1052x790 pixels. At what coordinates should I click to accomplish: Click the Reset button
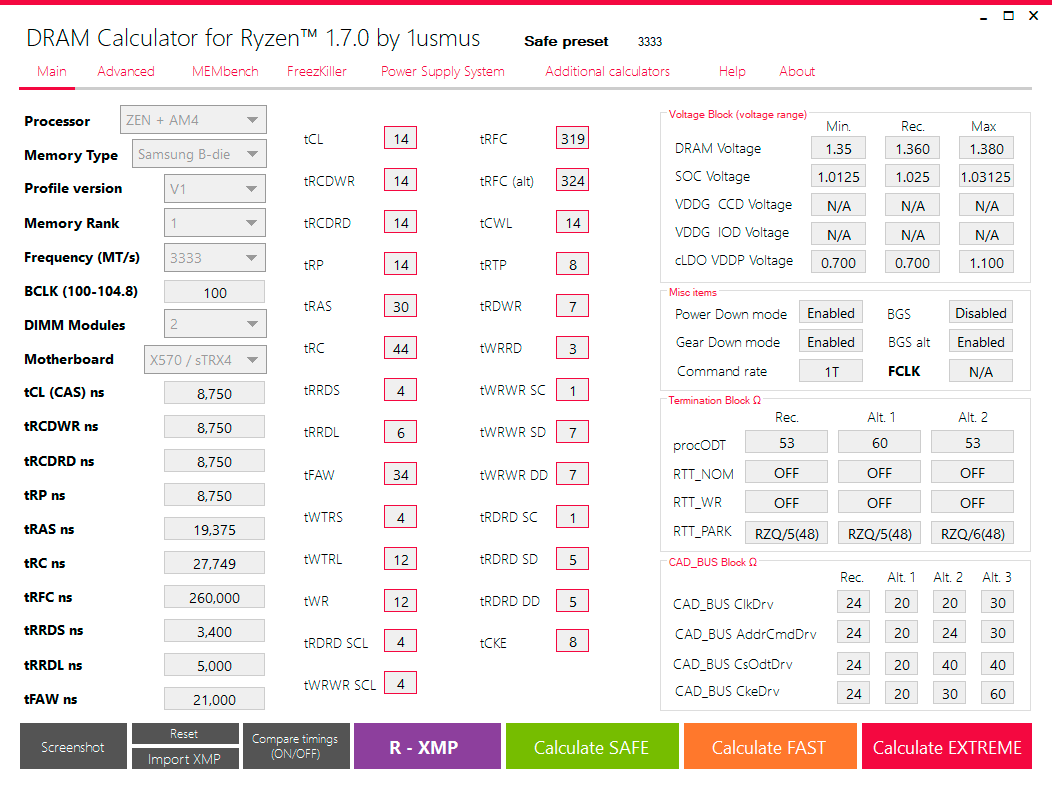pos(185,734)
